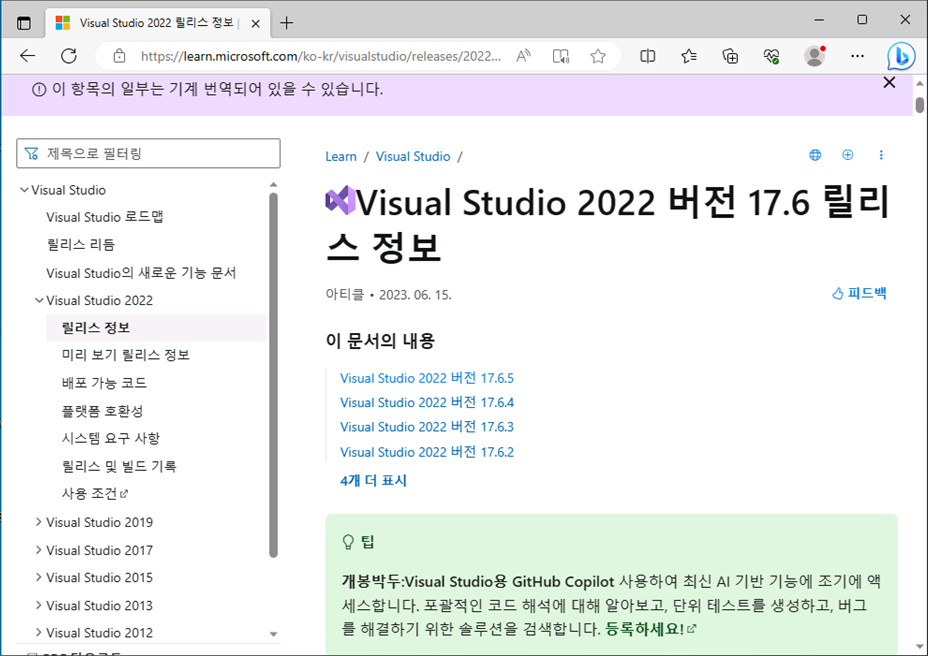Image resolution: width=928 pixels, height=656 pixels.
Task: Open the tab actions menu icon
Action: [24, 23]
